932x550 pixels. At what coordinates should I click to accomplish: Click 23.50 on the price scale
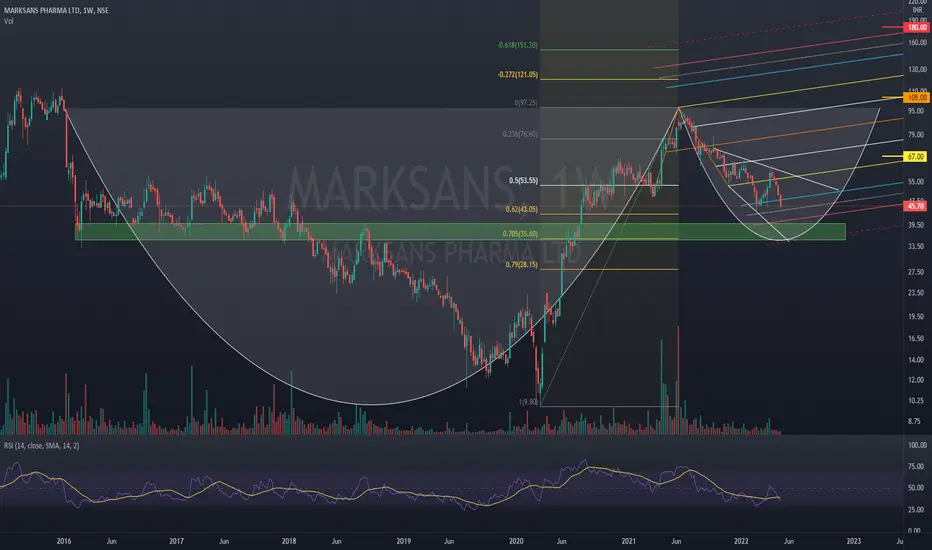coord(916,293)
